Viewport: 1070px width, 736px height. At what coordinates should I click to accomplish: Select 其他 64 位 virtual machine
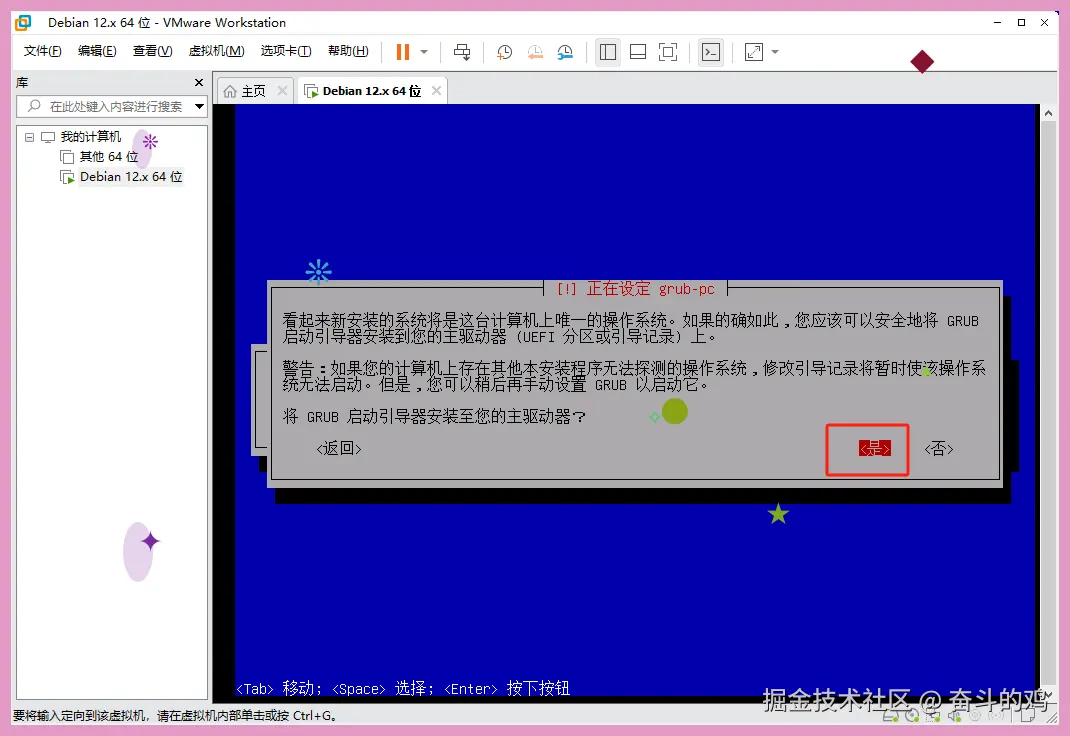point(109,157)
